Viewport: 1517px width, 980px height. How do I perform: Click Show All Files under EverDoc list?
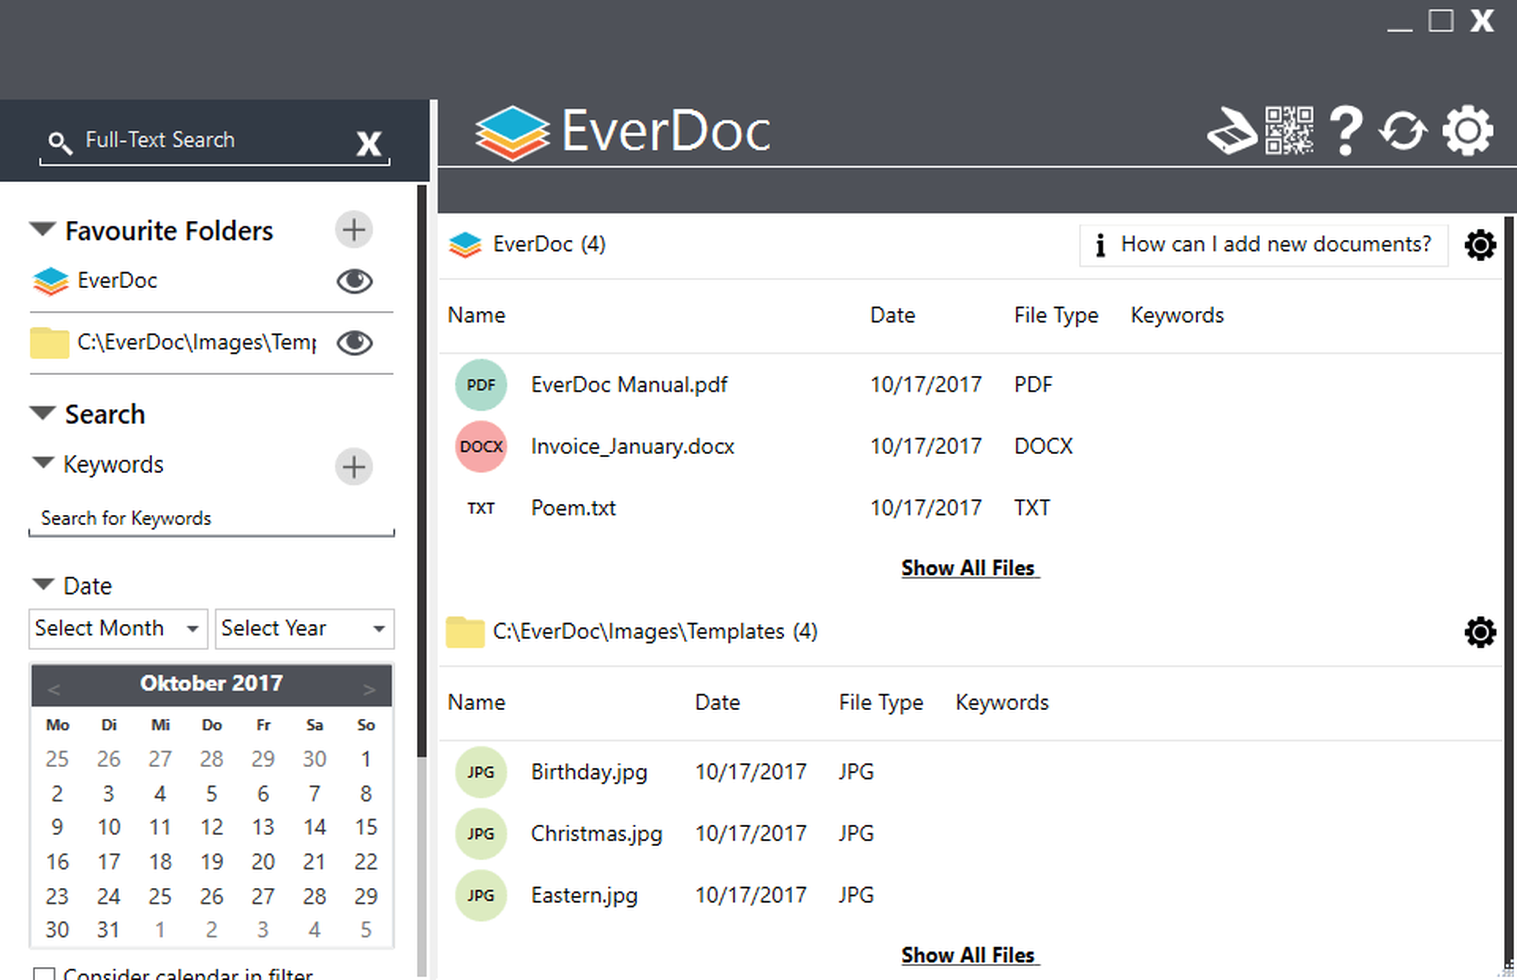[x=969, y=568]
